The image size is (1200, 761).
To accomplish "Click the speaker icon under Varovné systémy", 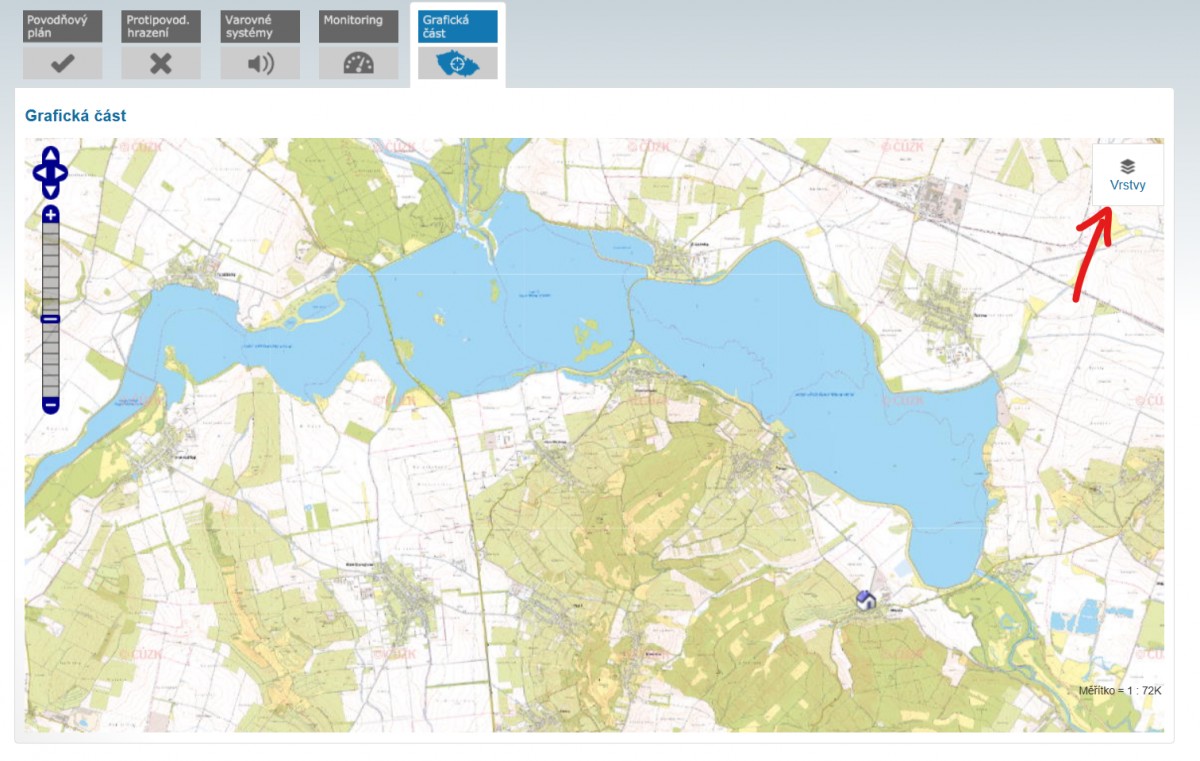I will tap(259, 63).
